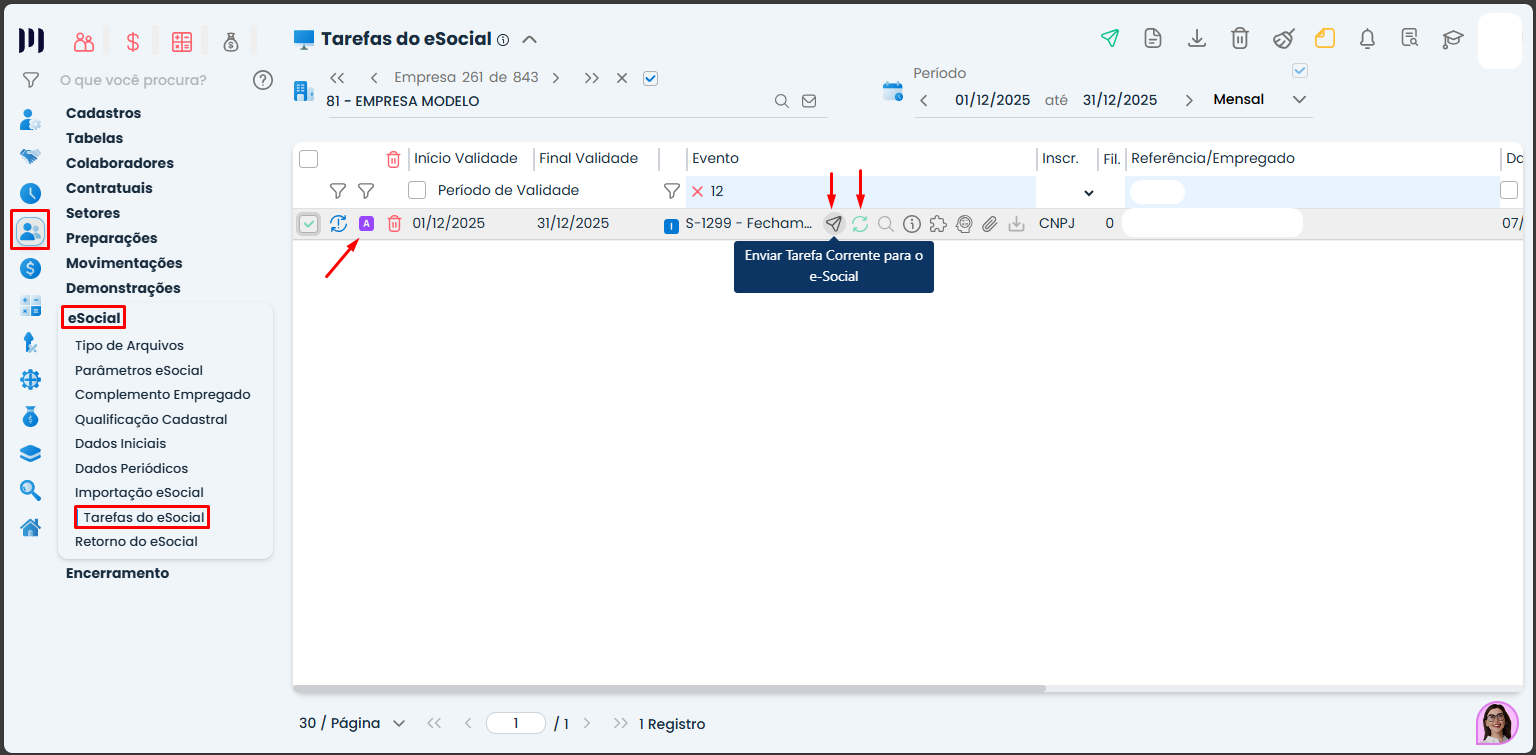1536x755 pixels.
Task: Toggle the Período de Validade checkbox
Action: pyautogui.click(x=417, y=190)
